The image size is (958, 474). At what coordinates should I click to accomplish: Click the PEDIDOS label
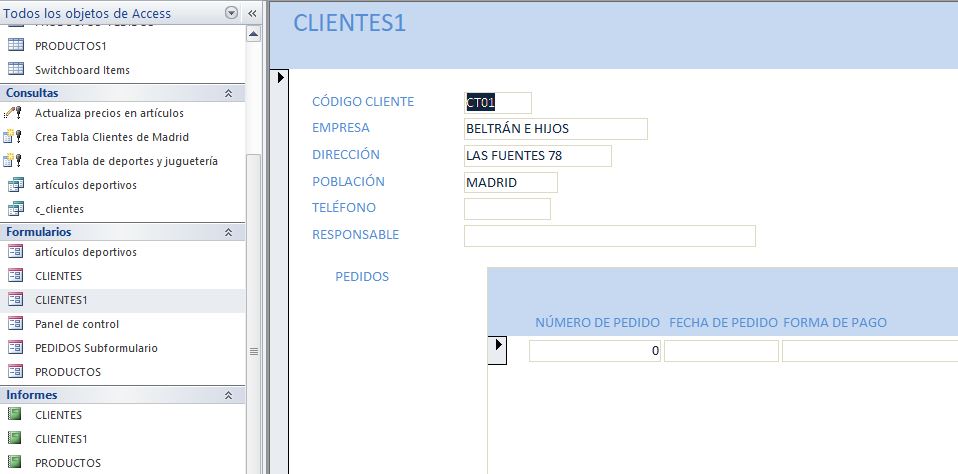coord(362,277)
